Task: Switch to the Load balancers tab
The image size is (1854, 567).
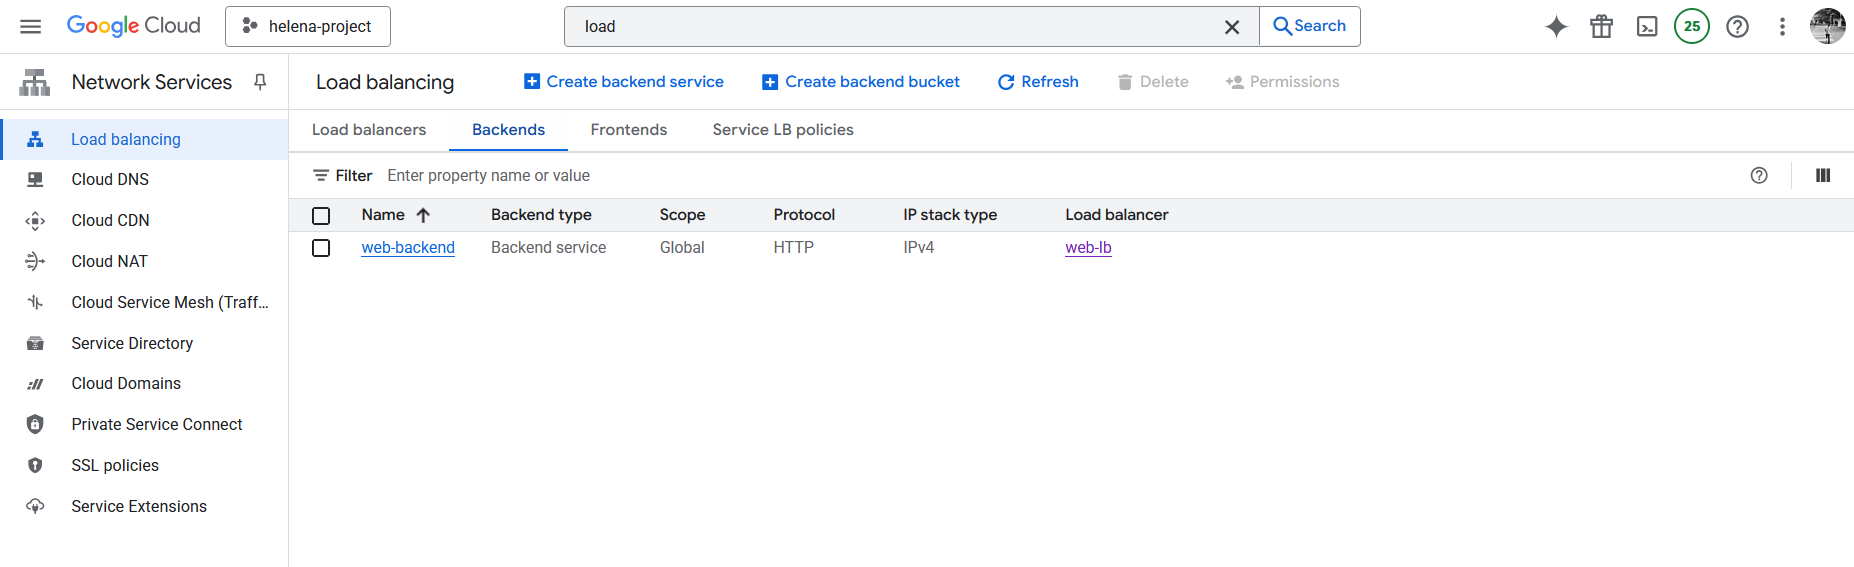Action: 369,130
